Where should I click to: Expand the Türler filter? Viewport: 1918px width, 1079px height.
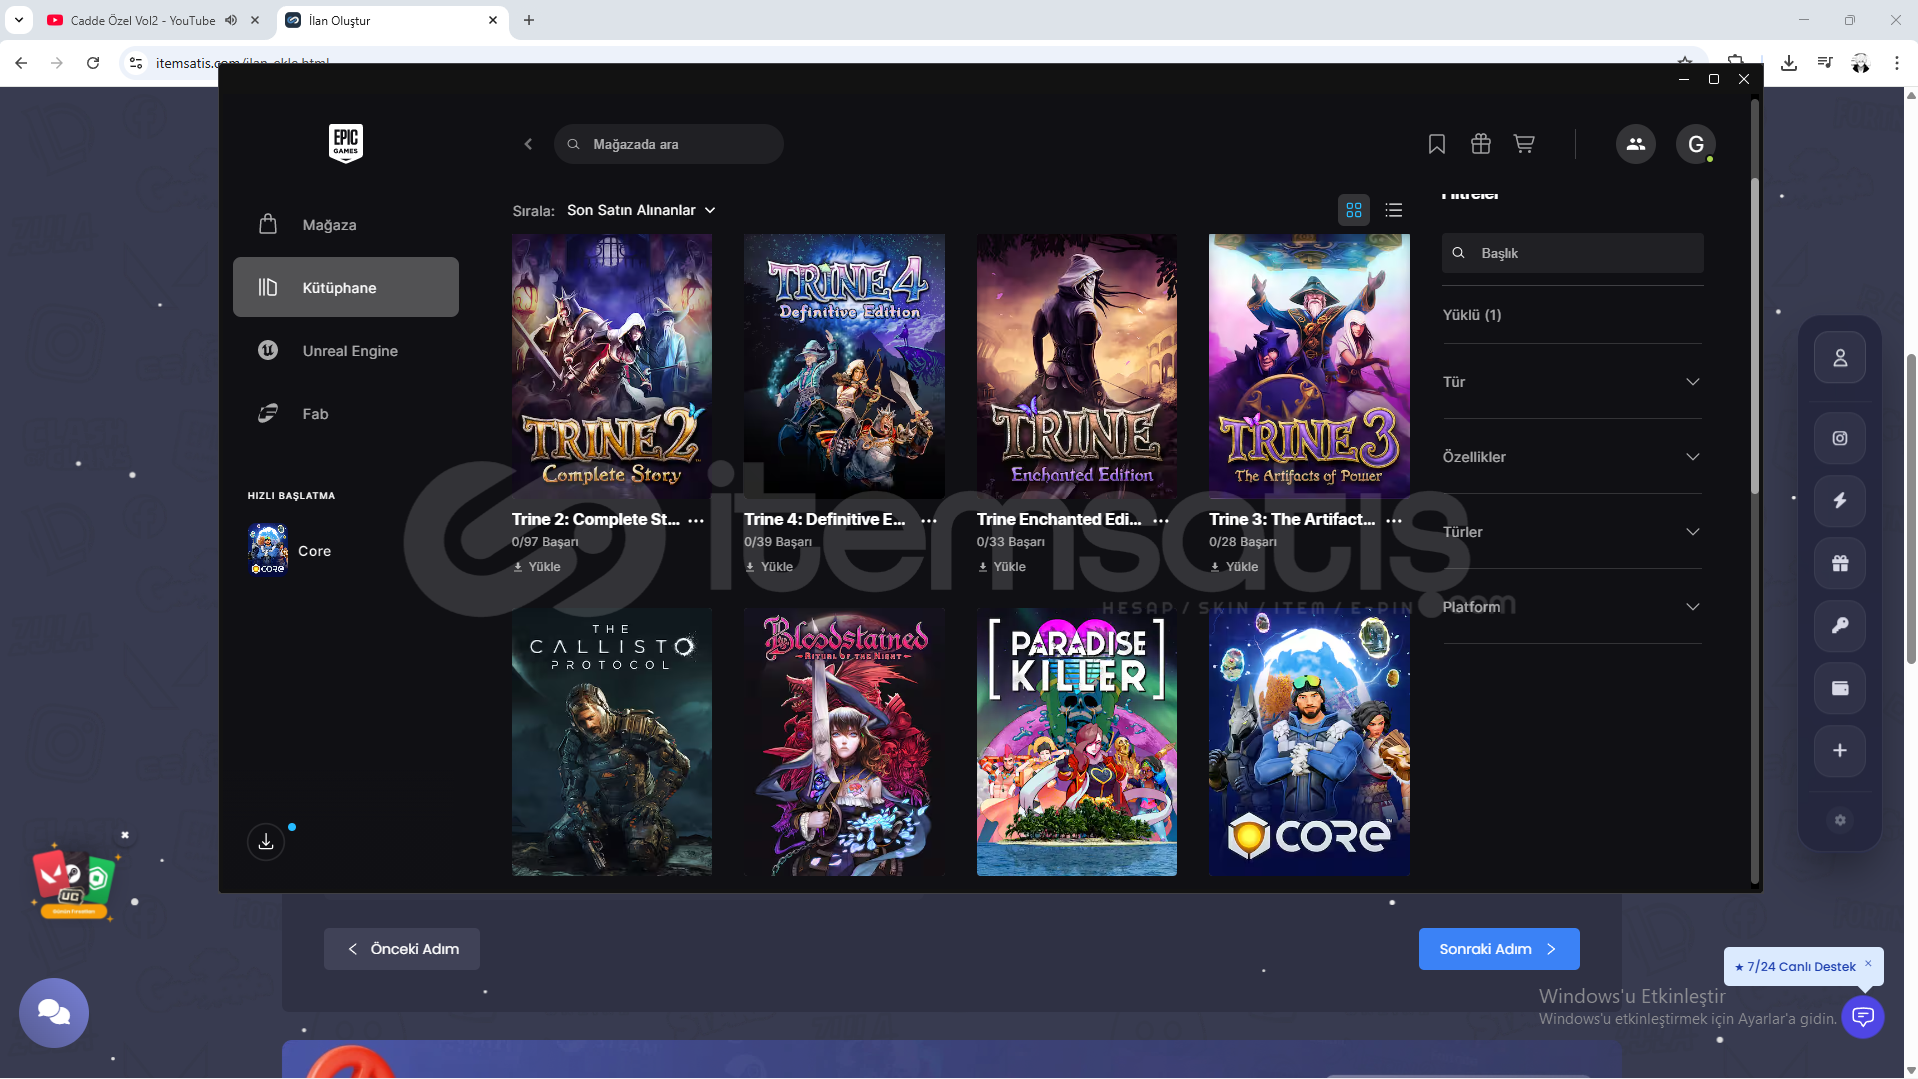click(1572, 532)
